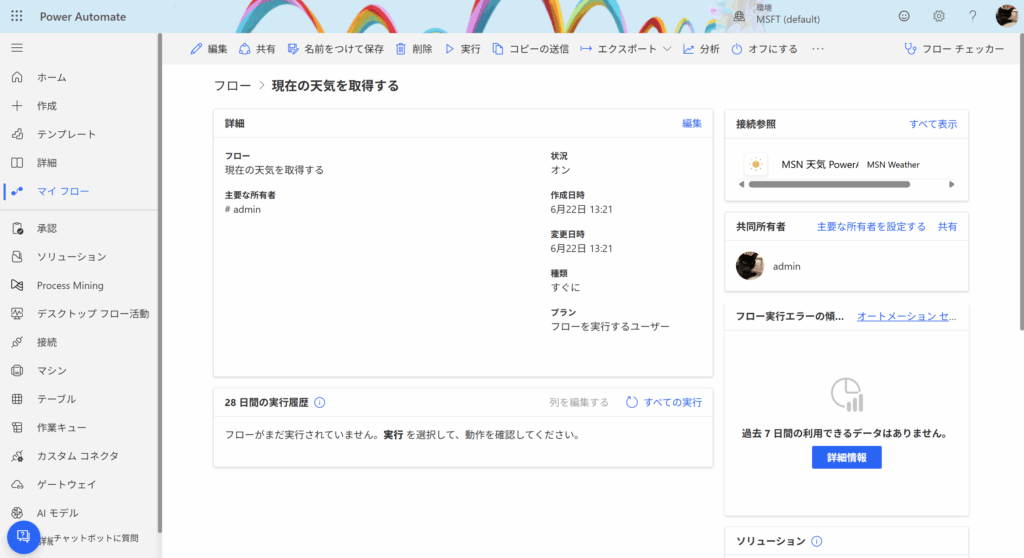1024x558 pixels.
Task: Open the environment picker MSFT (default)
Action: [x=776, y=14]
